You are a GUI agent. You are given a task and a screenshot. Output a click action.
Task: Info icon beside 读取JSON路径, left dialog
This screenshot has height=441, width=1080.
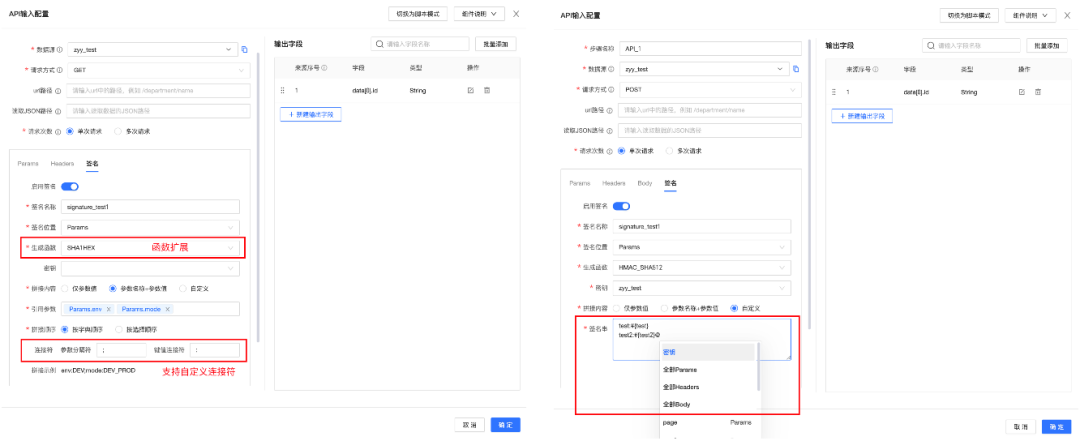pos(59,111)
